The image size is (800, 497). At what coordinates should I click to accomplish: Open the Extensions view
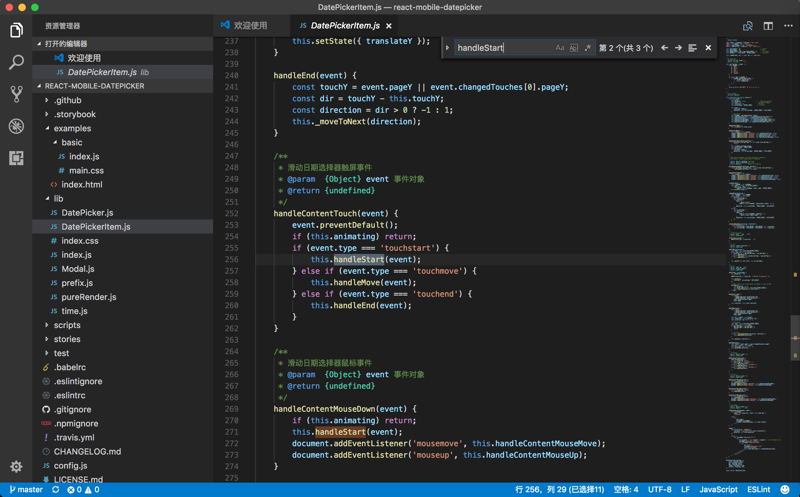(x=16, y=158)
